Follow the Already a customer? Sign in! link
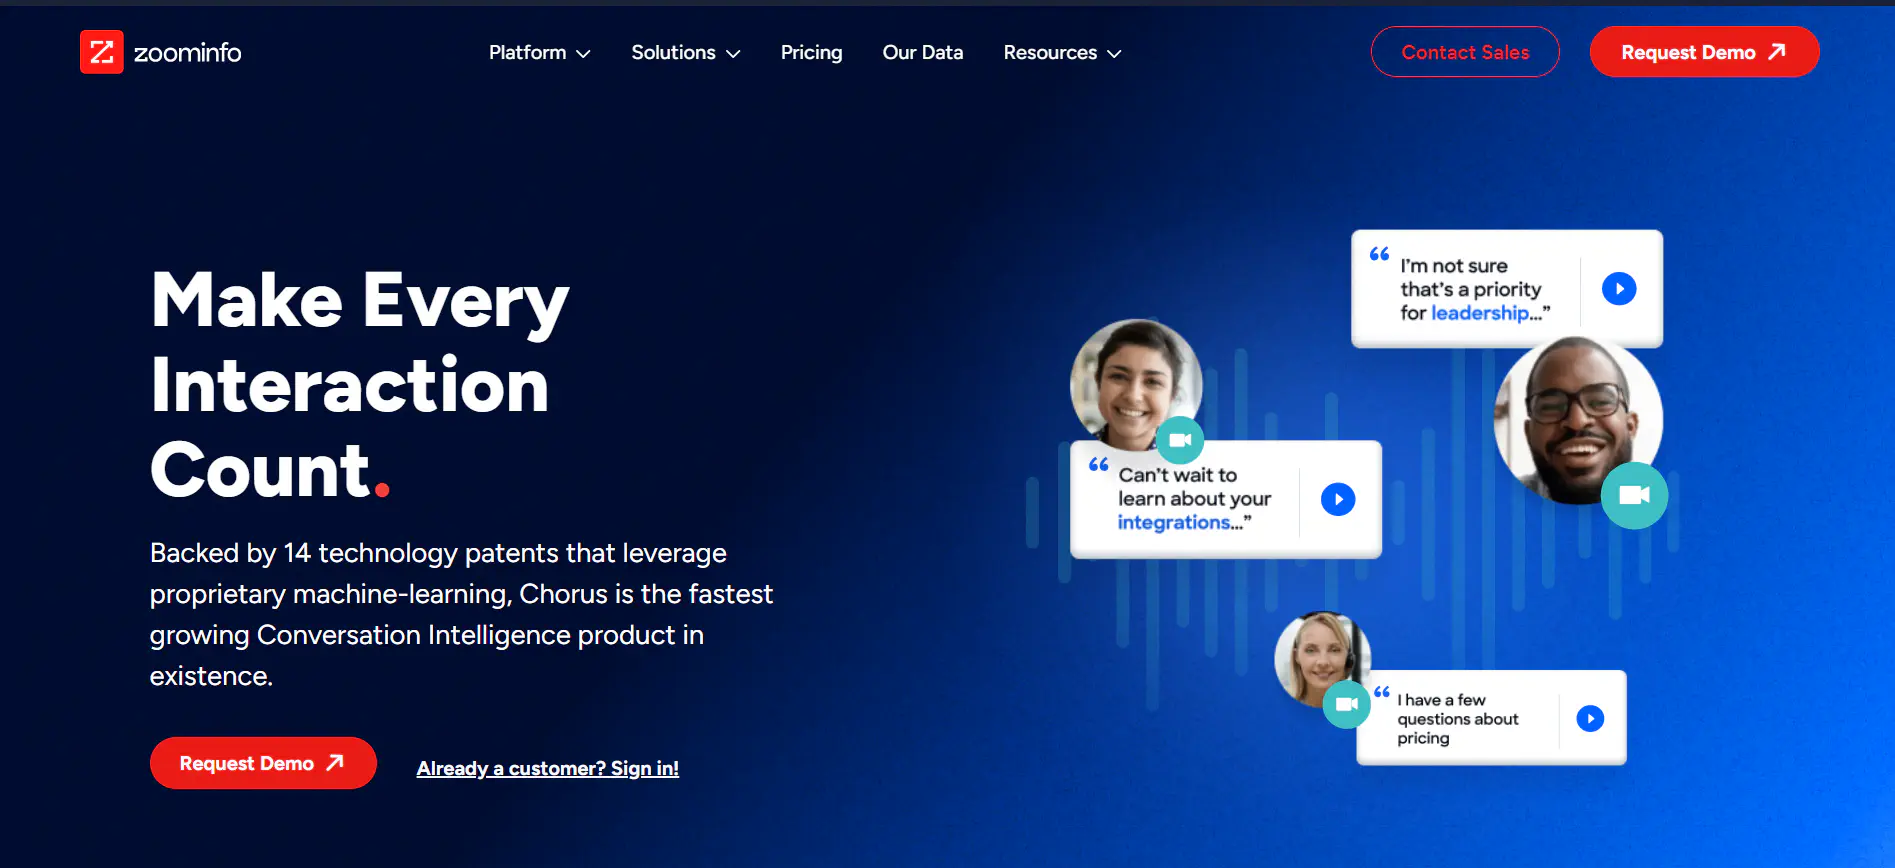This screenshot has height=868, width=1895. pos(547,768)
